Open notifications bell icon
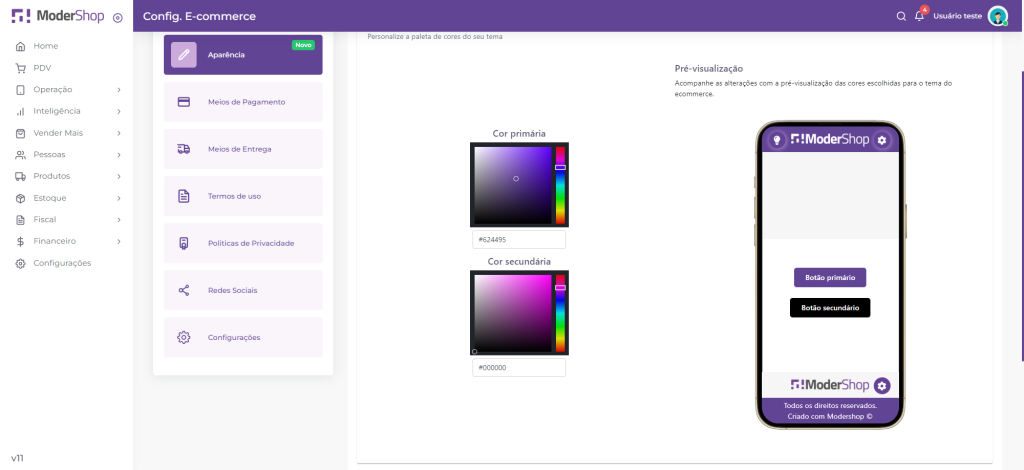 920,16
